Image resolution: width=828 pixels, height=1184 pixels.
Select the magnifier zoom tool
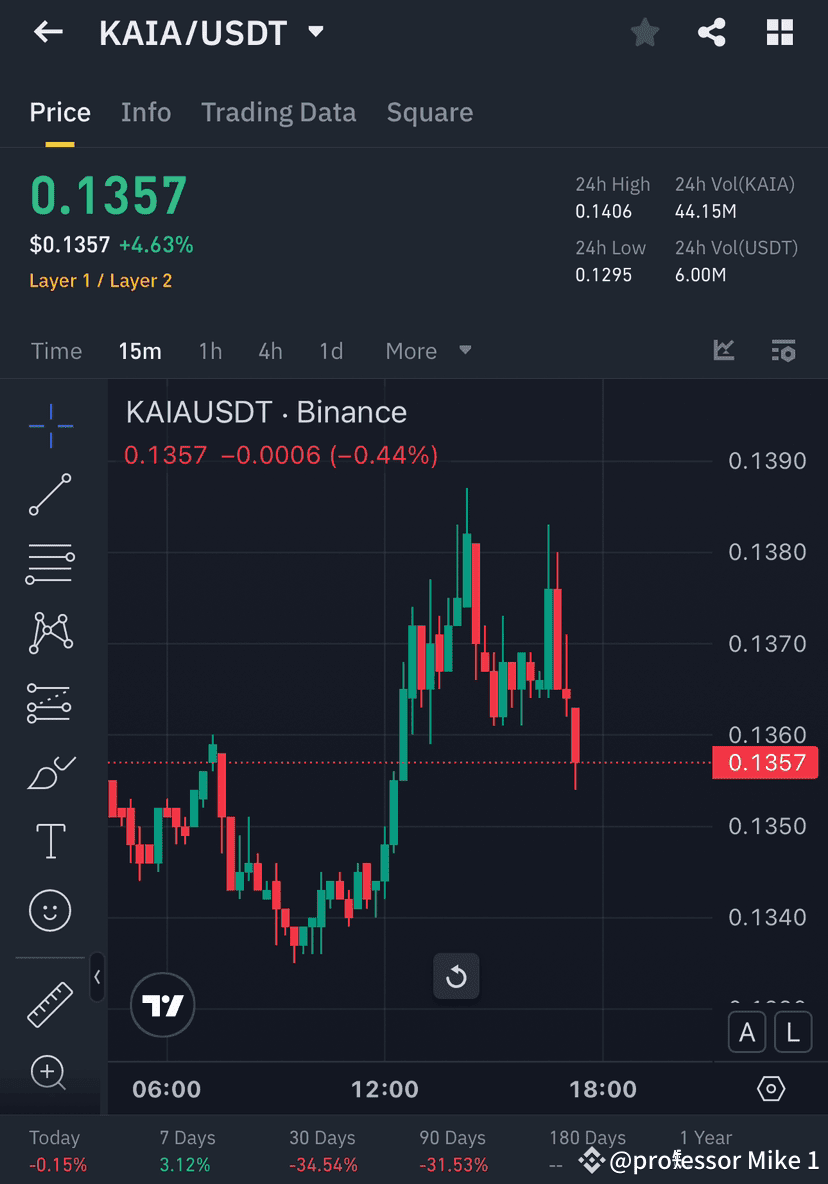(x=50, y=1073)
